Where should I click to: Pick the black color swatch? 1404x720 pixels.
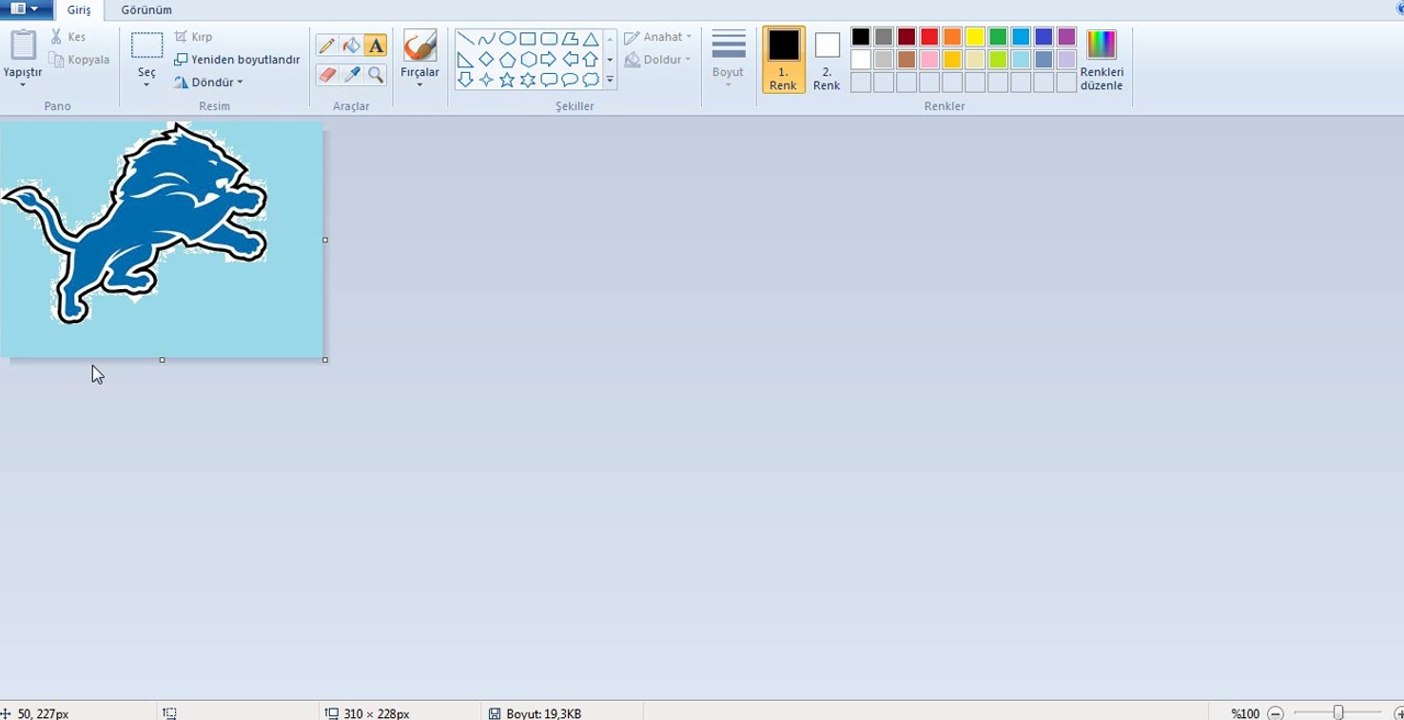[861, 37]
